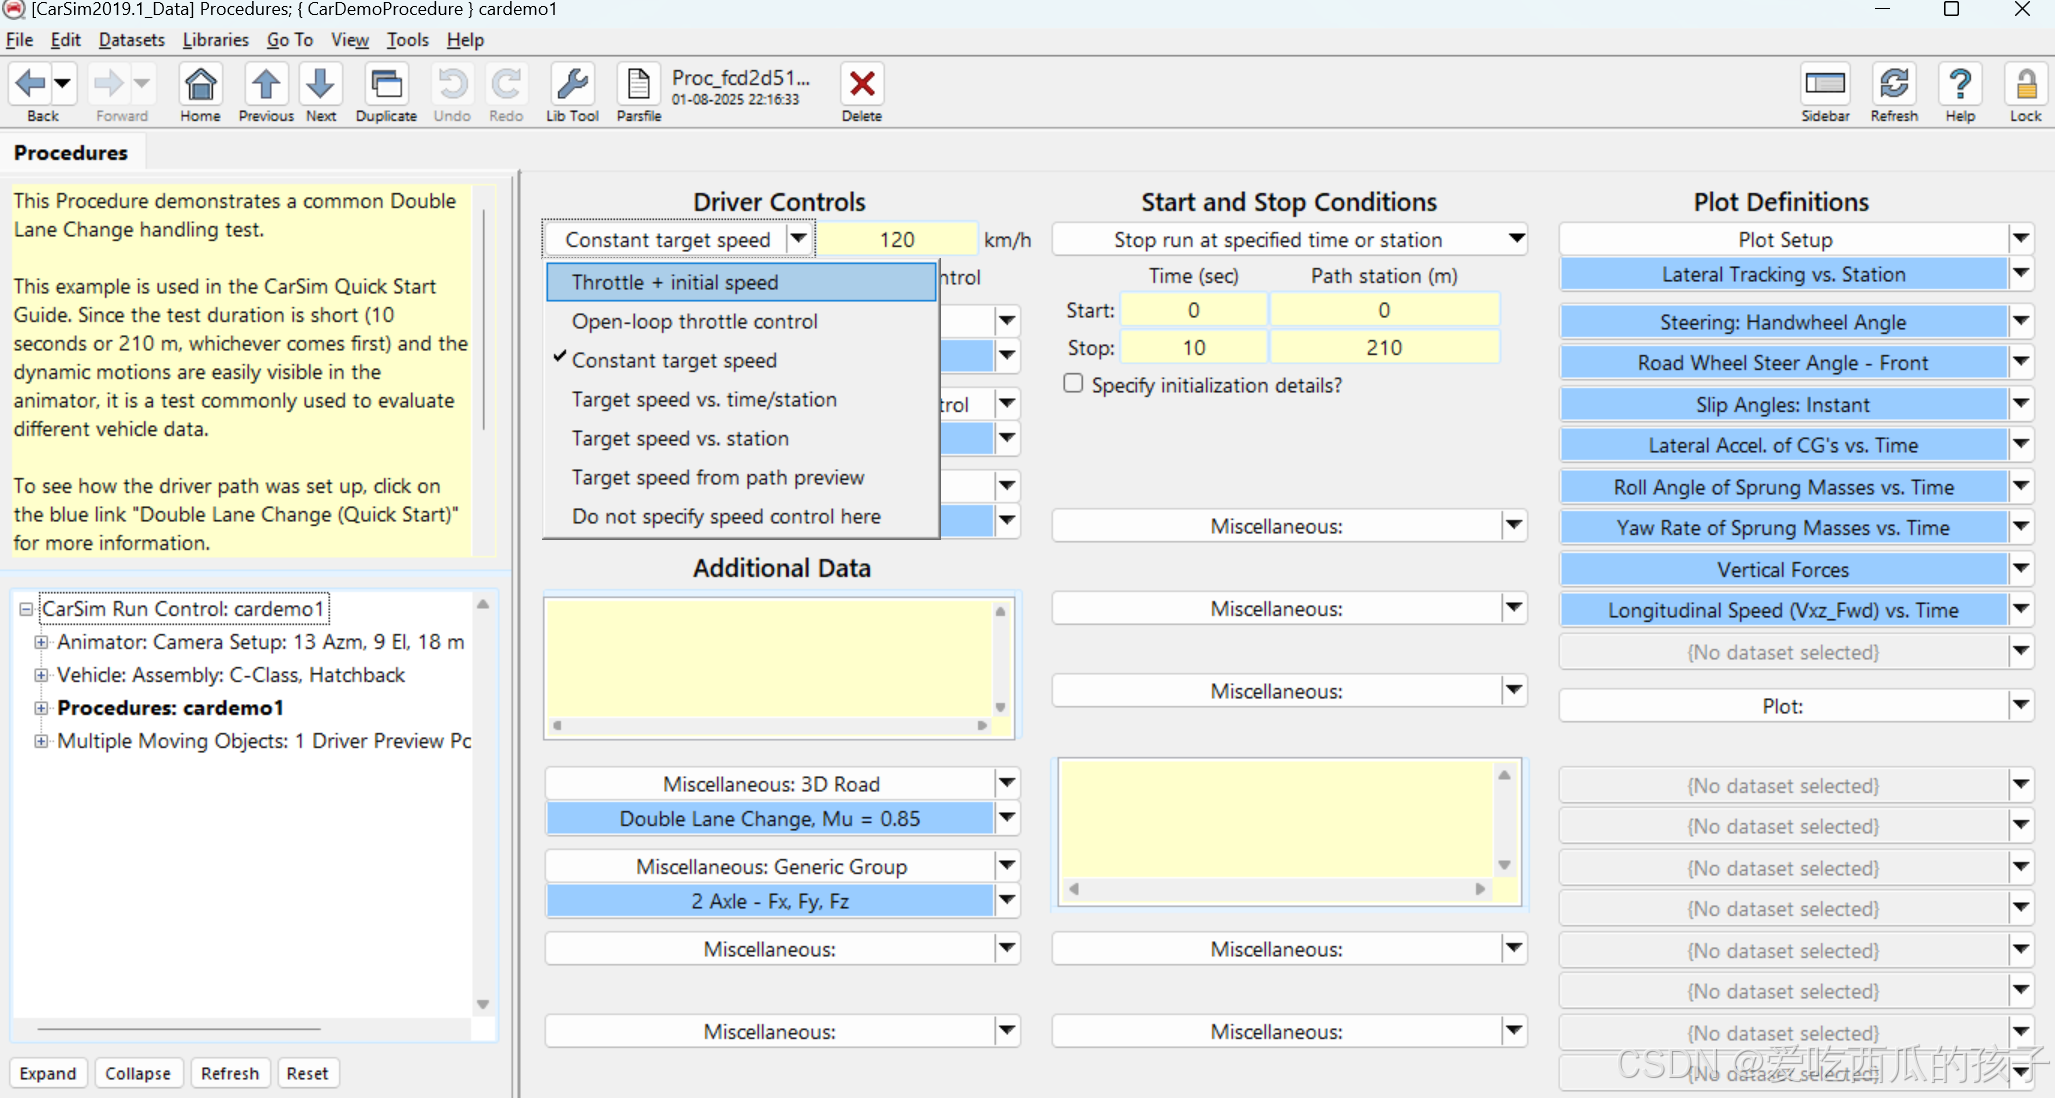Click the Expand button below tree
Screen dimensions: 2055x1098
pyautogui.click(x=48, y=1073)
